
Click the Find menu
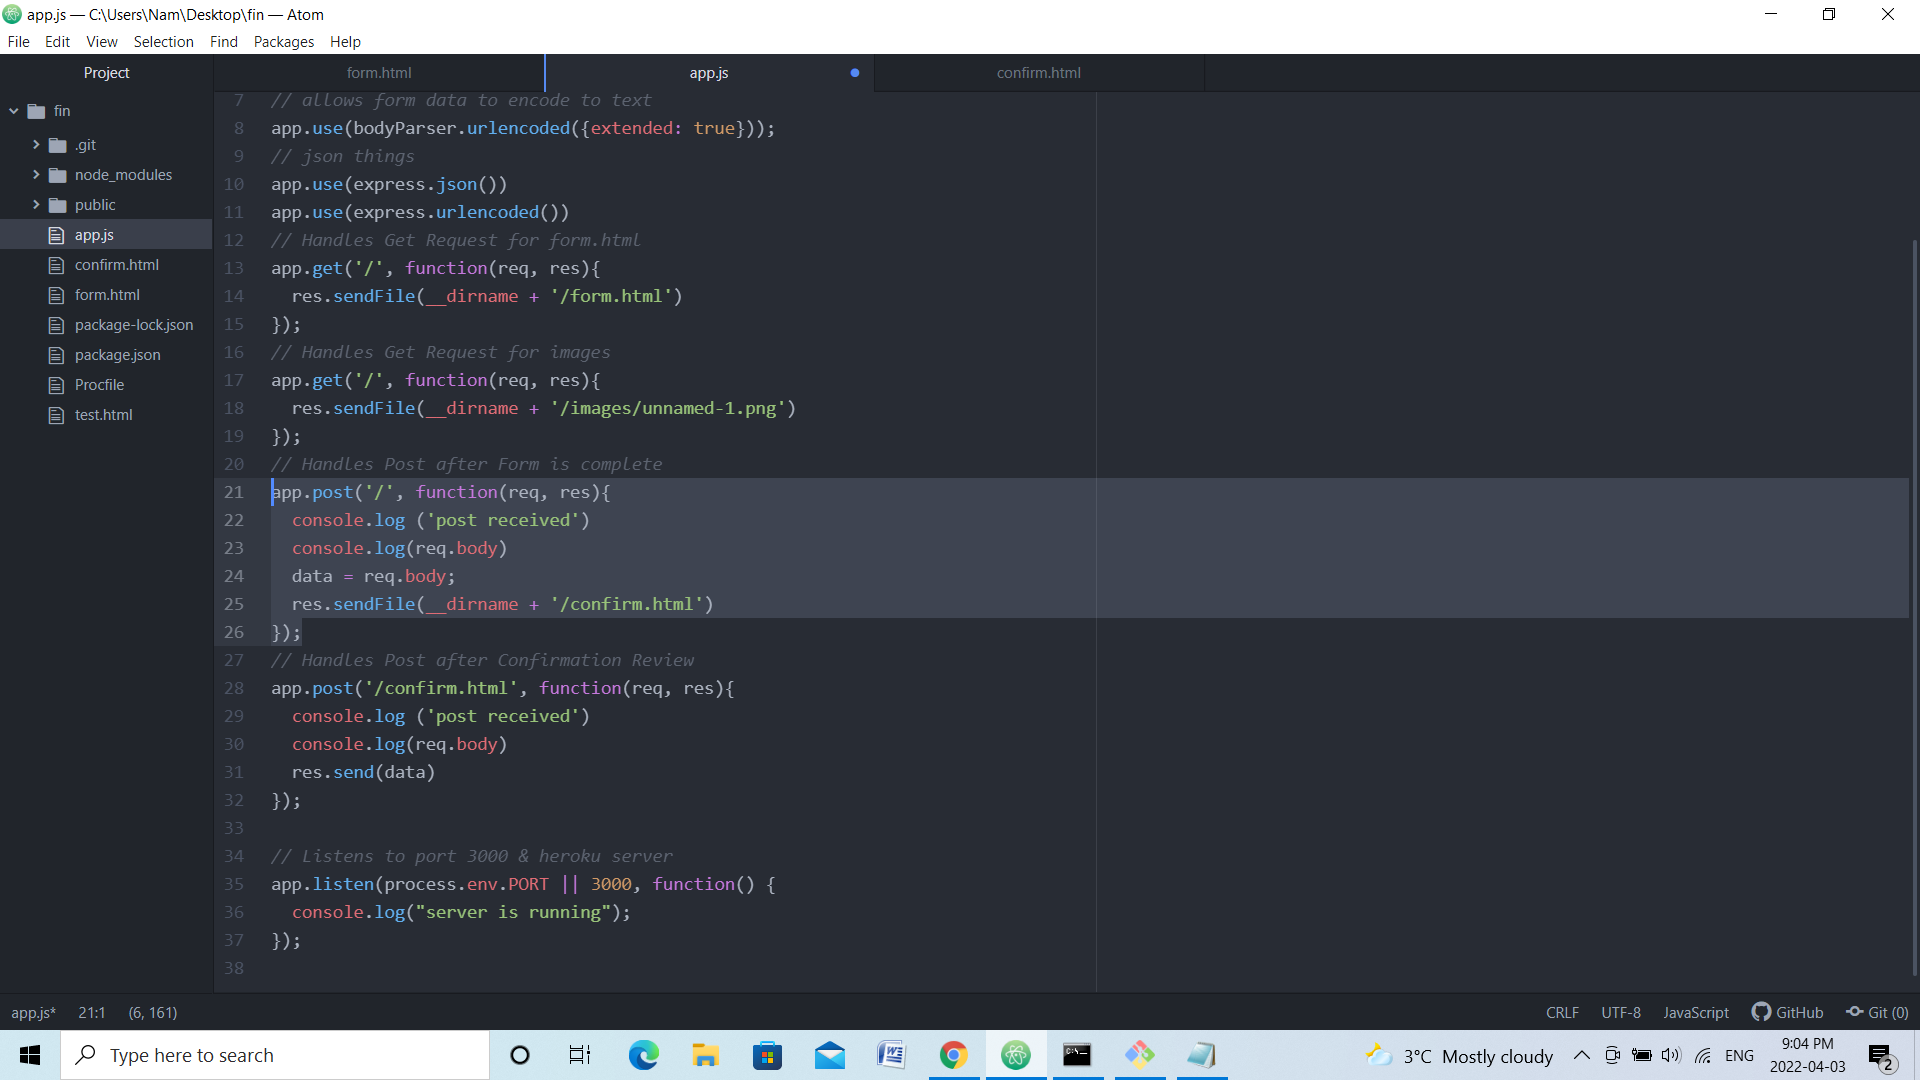click(x=222, y=41)
